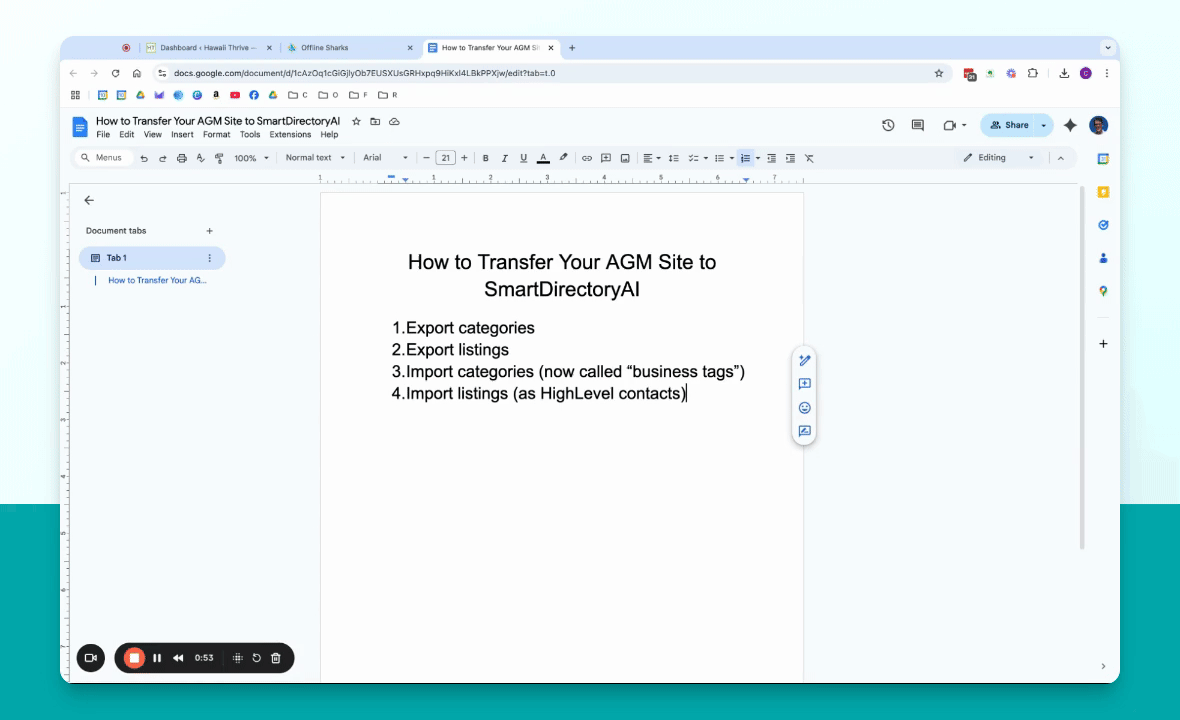
Task: Open the Help menu
Action: pos(329,135)
